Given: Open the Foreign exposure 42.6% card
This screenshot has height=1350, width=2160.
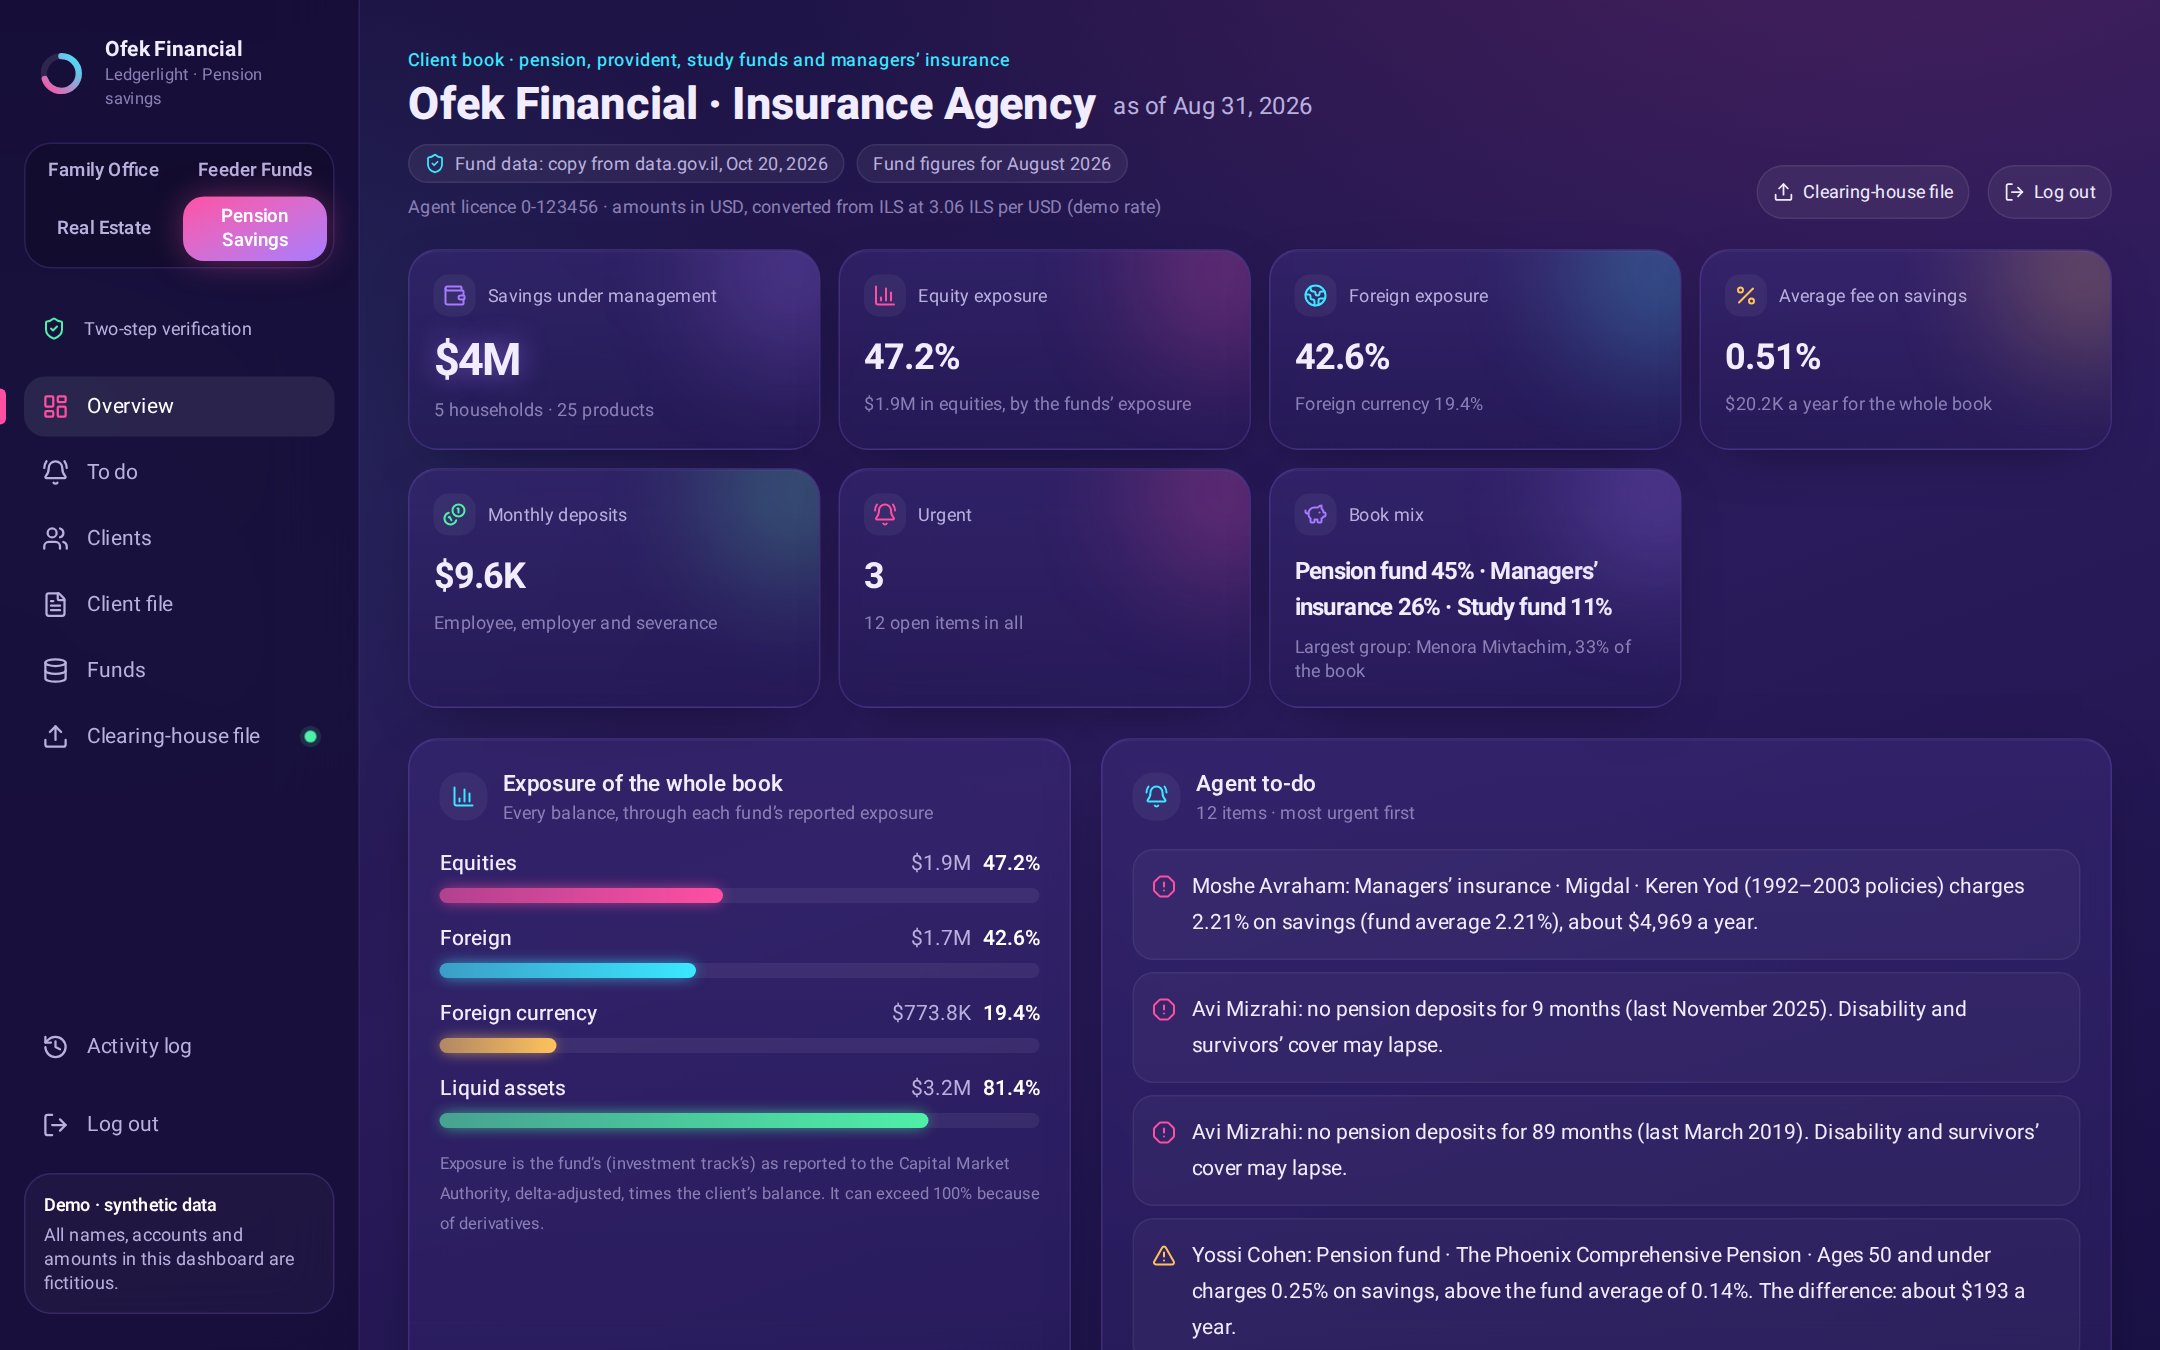Looking at the screenshot, I should pyautogui.click(x=1475, y=349).
